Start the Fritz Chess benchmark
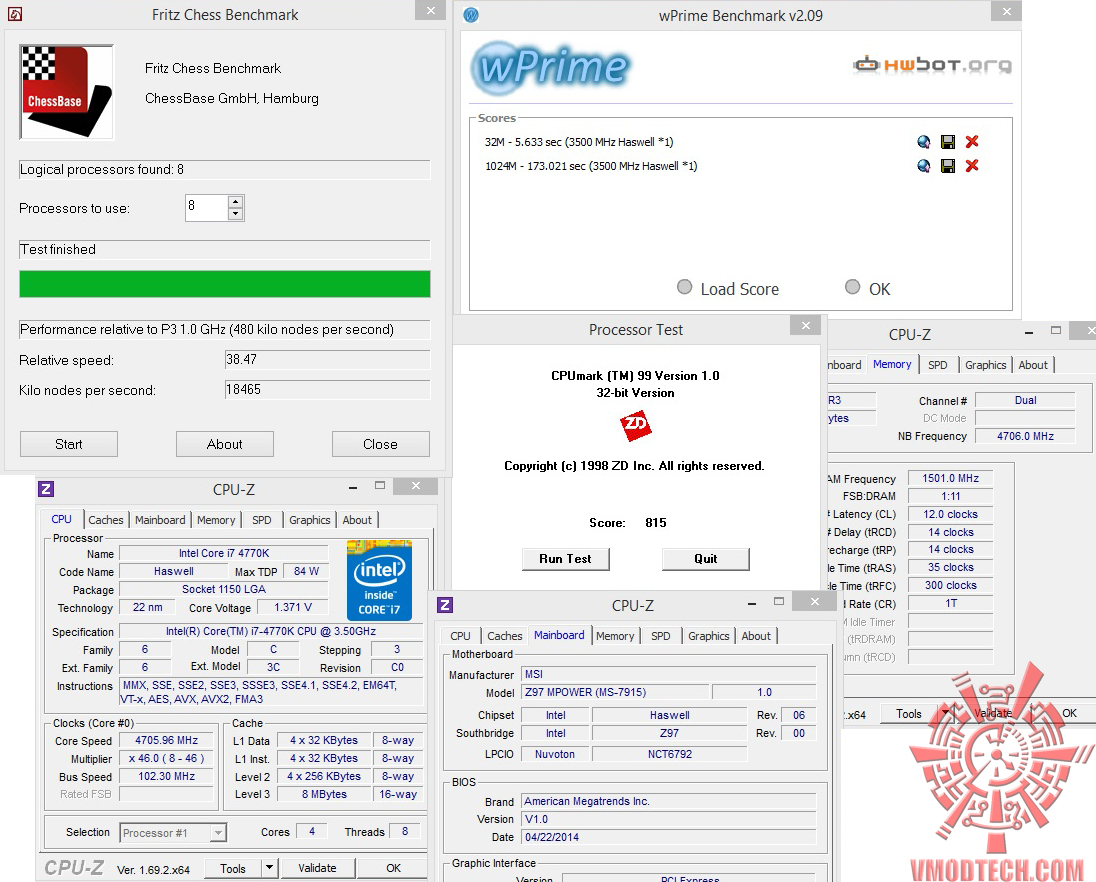The image size is (1096, 882). [x=68, y=444]
